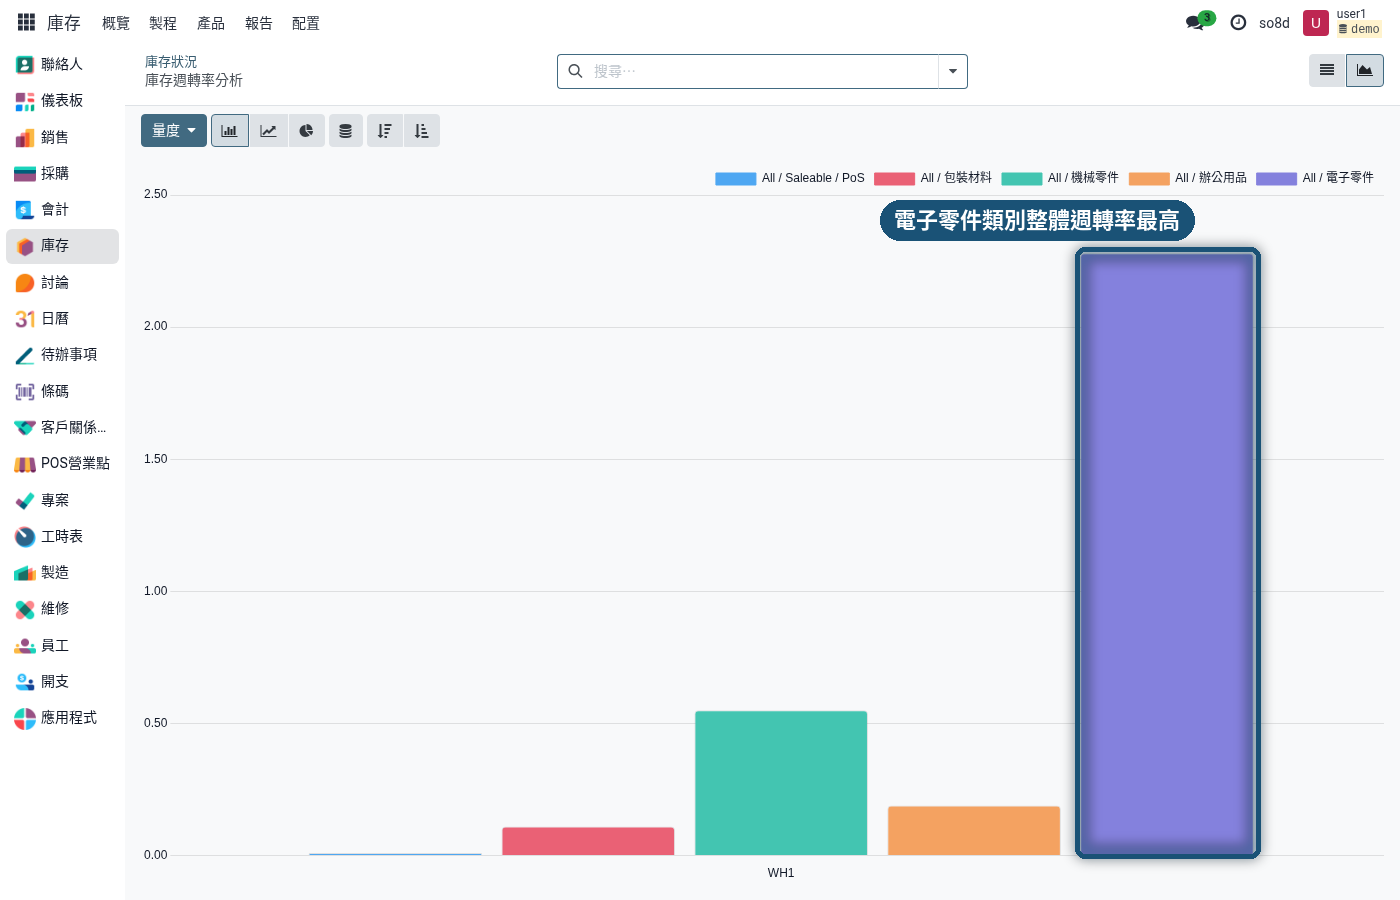Open the apps grid menu icon
The width and height of the screenshot is (1400, 900).
pyautogui.click(x=26, y=22)
